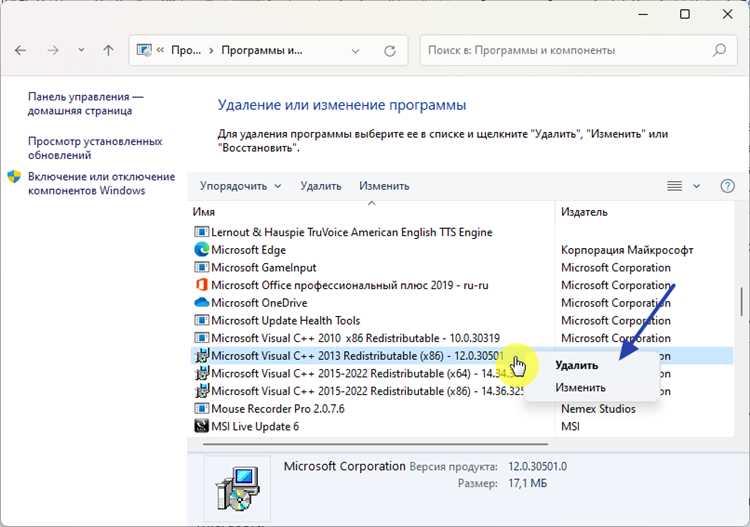Refresh the Programs and Features list

pos(390,51)
